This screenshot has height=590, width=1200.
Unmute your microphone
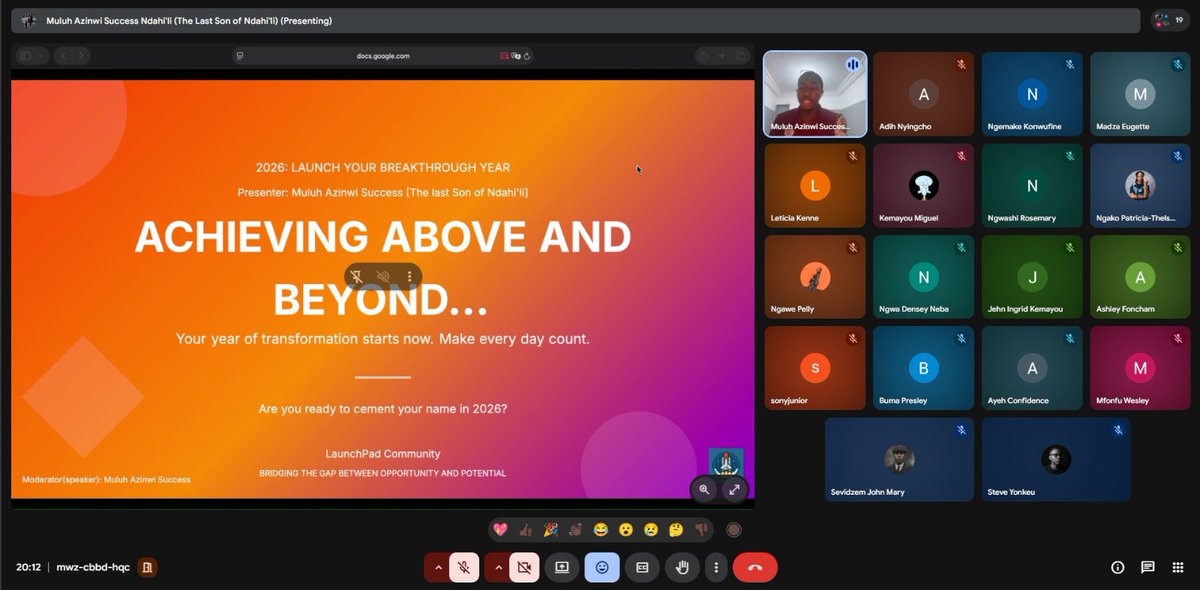coord(464,567)
